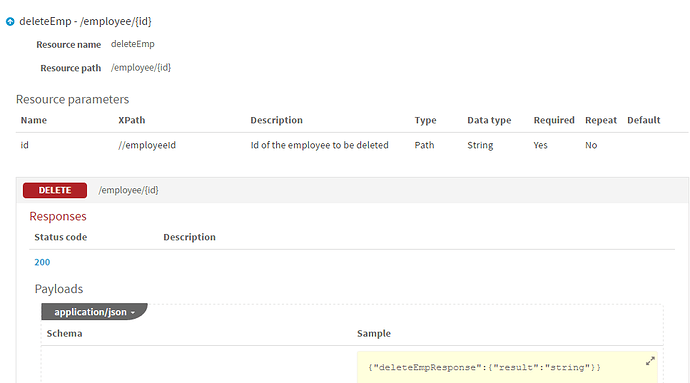The height and width of the screenshot is (383, 690).
Task: Click the Description header in Resource parameters table
Action: pos(276,120)
